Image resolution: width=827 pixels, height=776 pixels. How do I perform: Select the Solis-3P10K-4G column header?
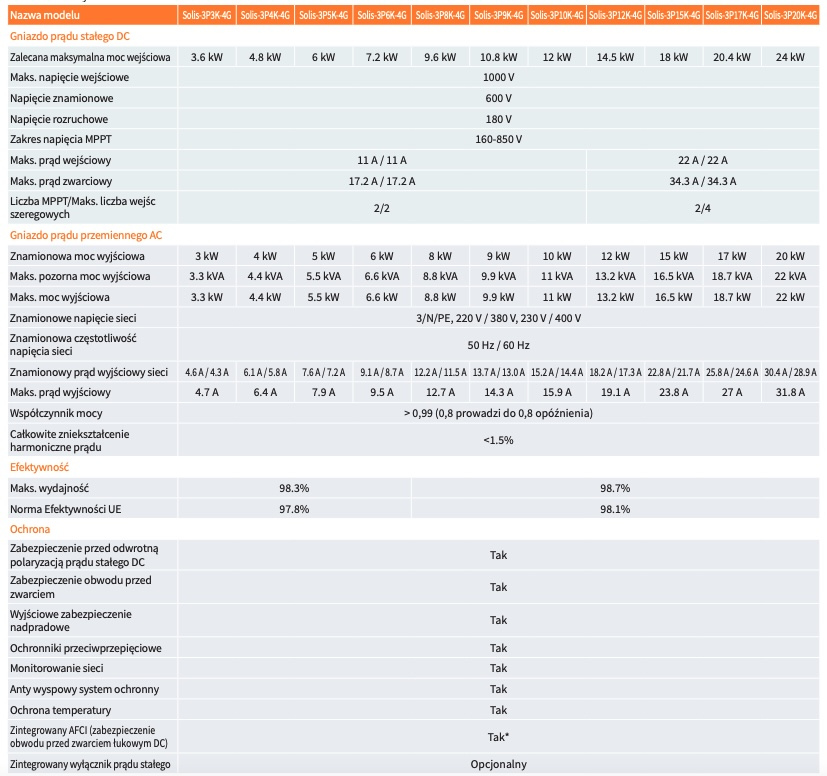click(557, 15)
